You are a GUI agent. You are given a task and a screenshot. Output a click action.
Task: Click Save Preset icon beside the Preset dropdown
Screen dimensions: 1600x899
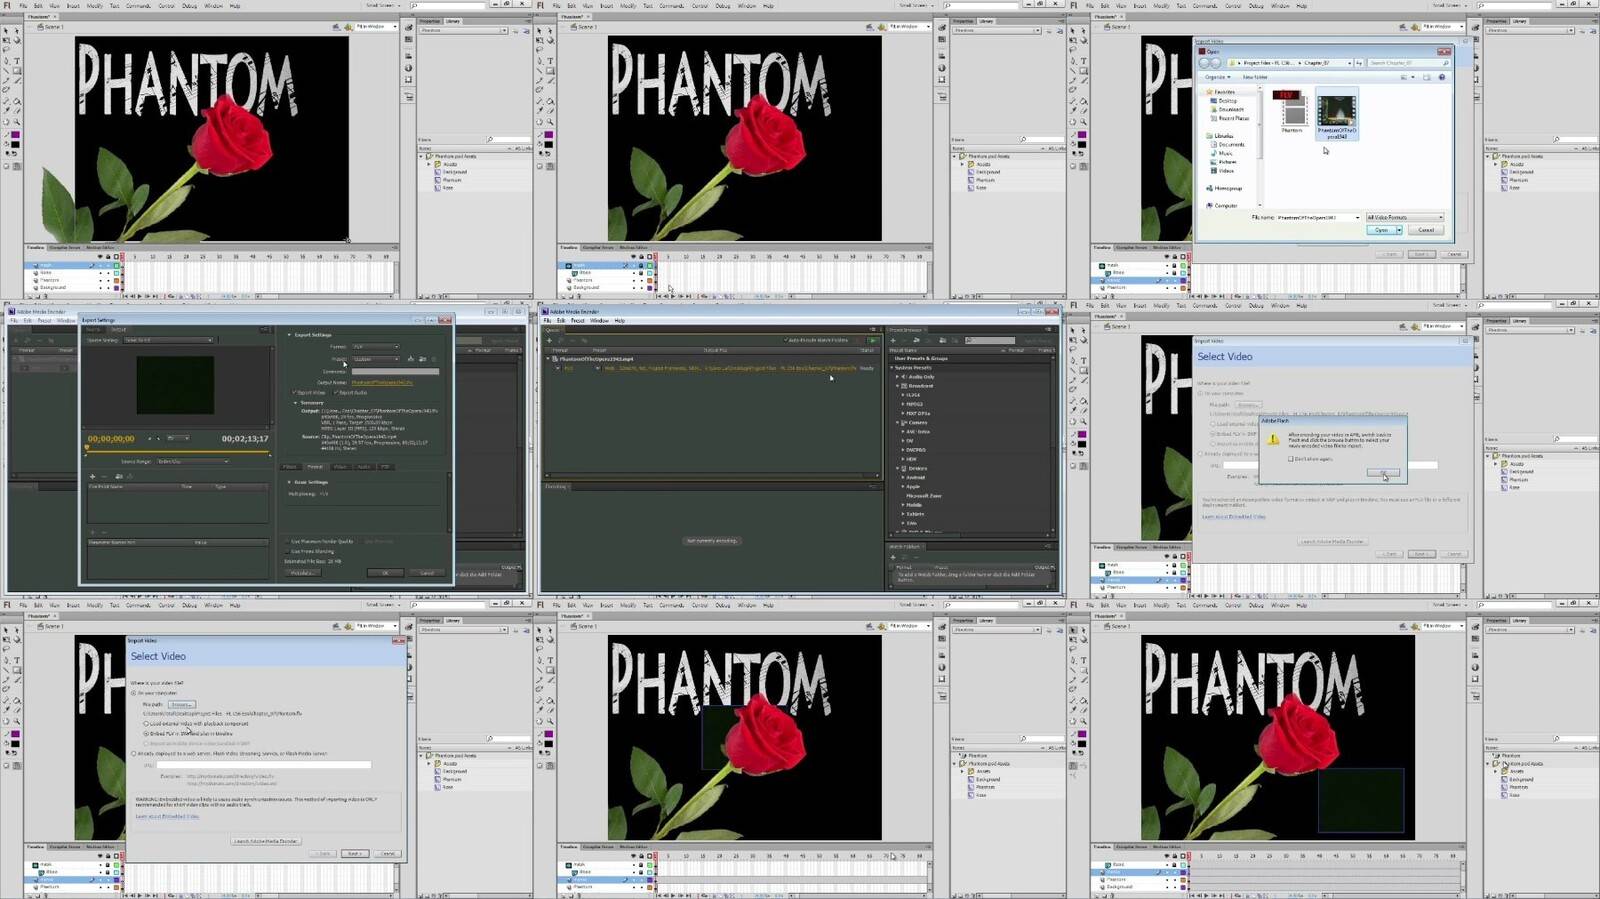pyautogui.click(x=411, y=359)
